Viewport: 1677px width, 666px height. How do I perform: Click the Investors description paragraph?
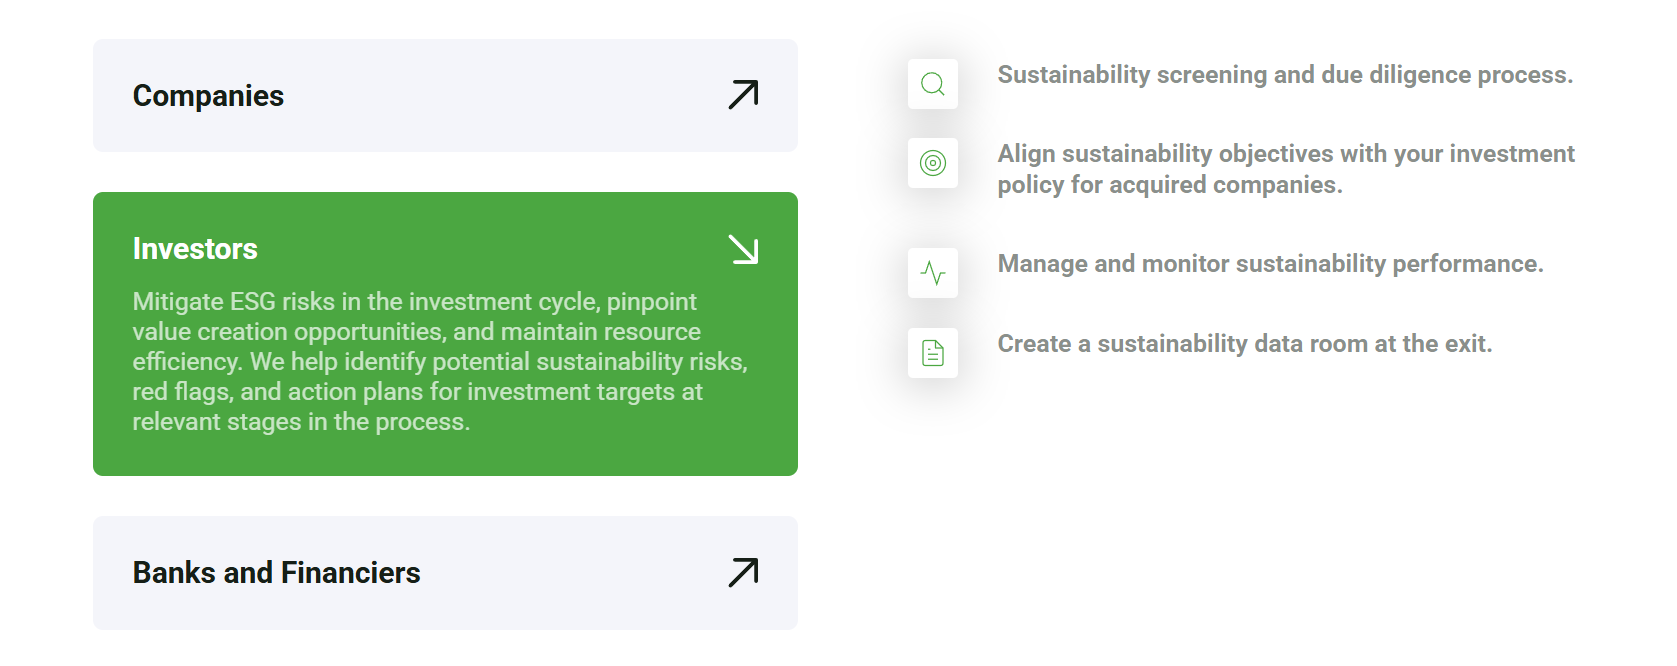coord(440,362)
